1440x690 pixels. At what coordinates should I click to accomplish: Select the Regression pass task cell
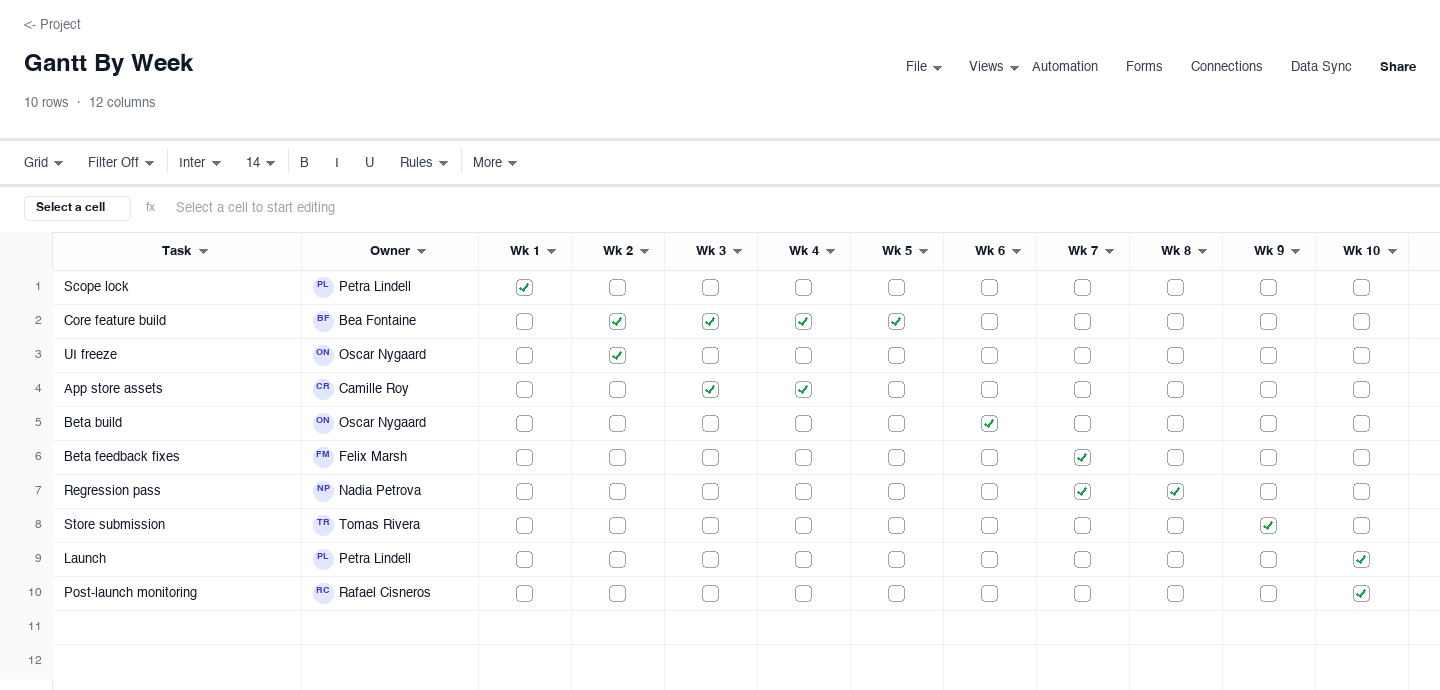click(177, 491)
